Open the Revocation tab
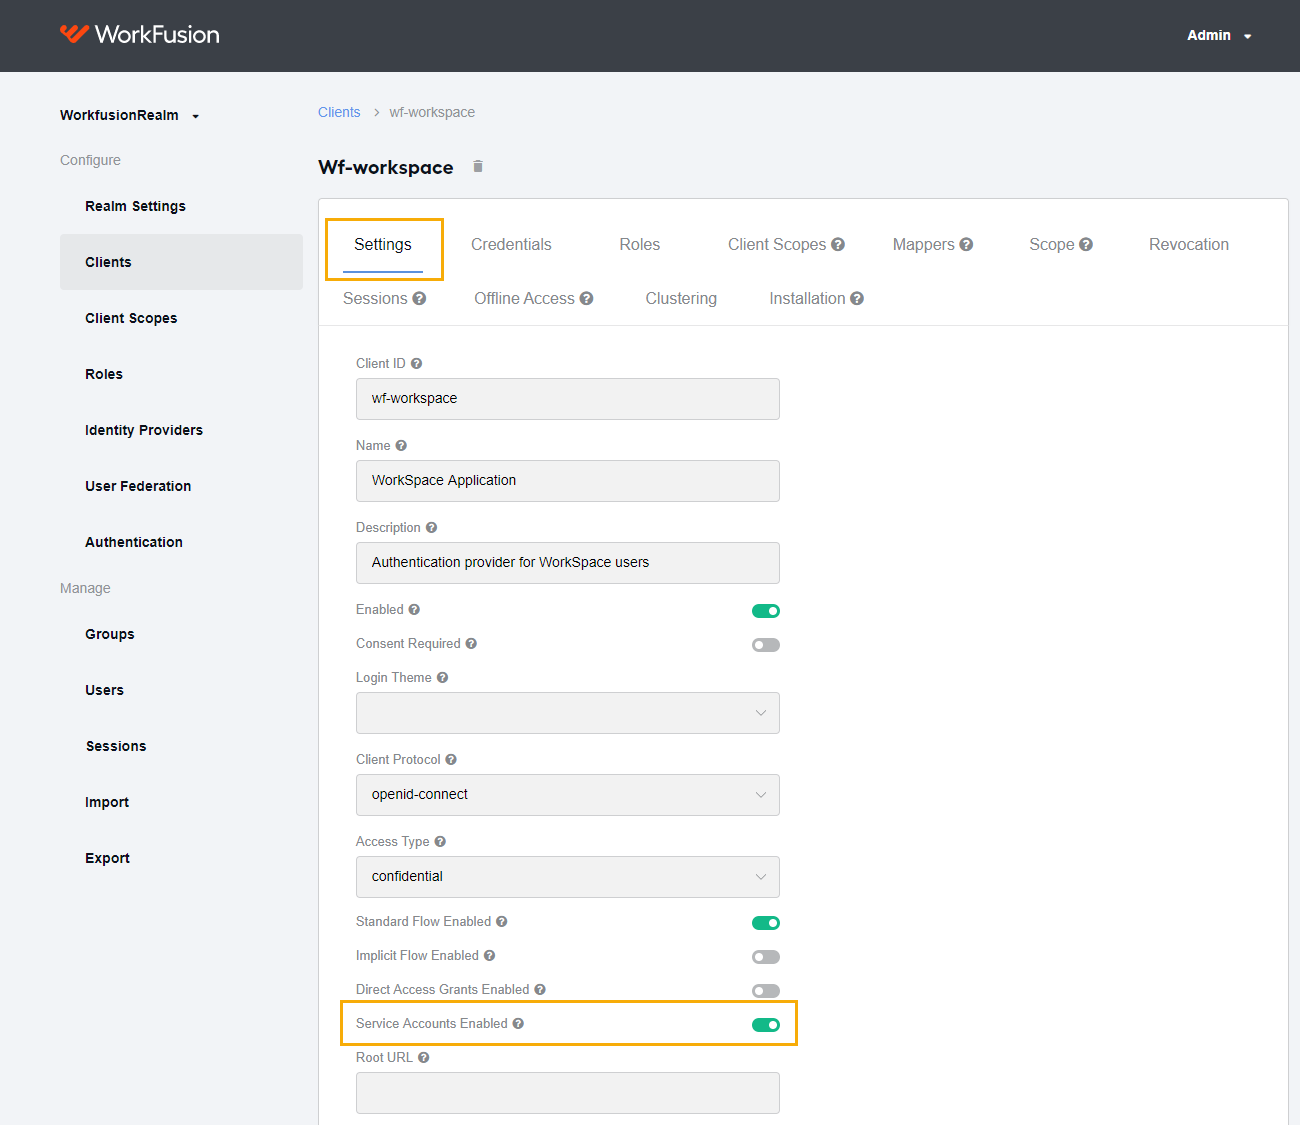Viewport: 1300px width, 1125px height. tap(1189, 245)
